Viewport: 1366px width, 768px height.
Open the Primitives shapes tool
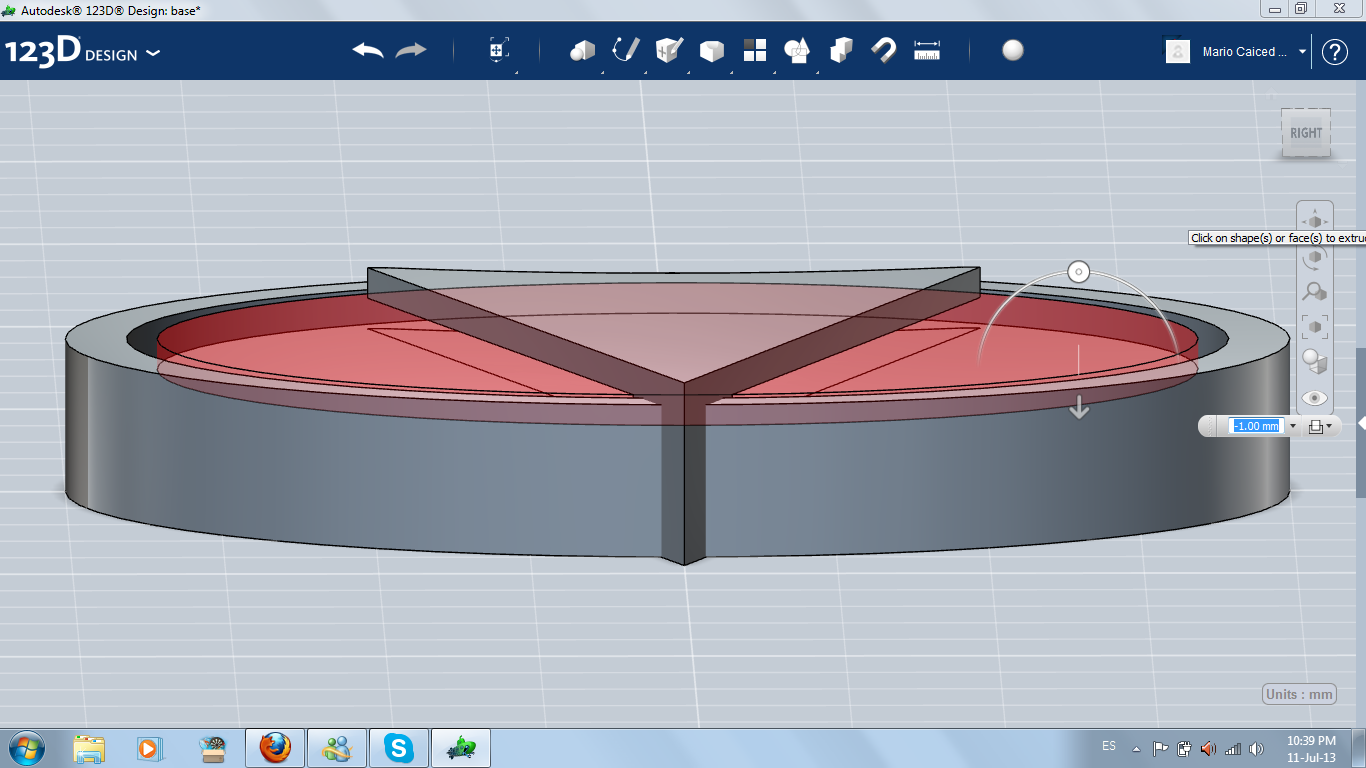582,50
